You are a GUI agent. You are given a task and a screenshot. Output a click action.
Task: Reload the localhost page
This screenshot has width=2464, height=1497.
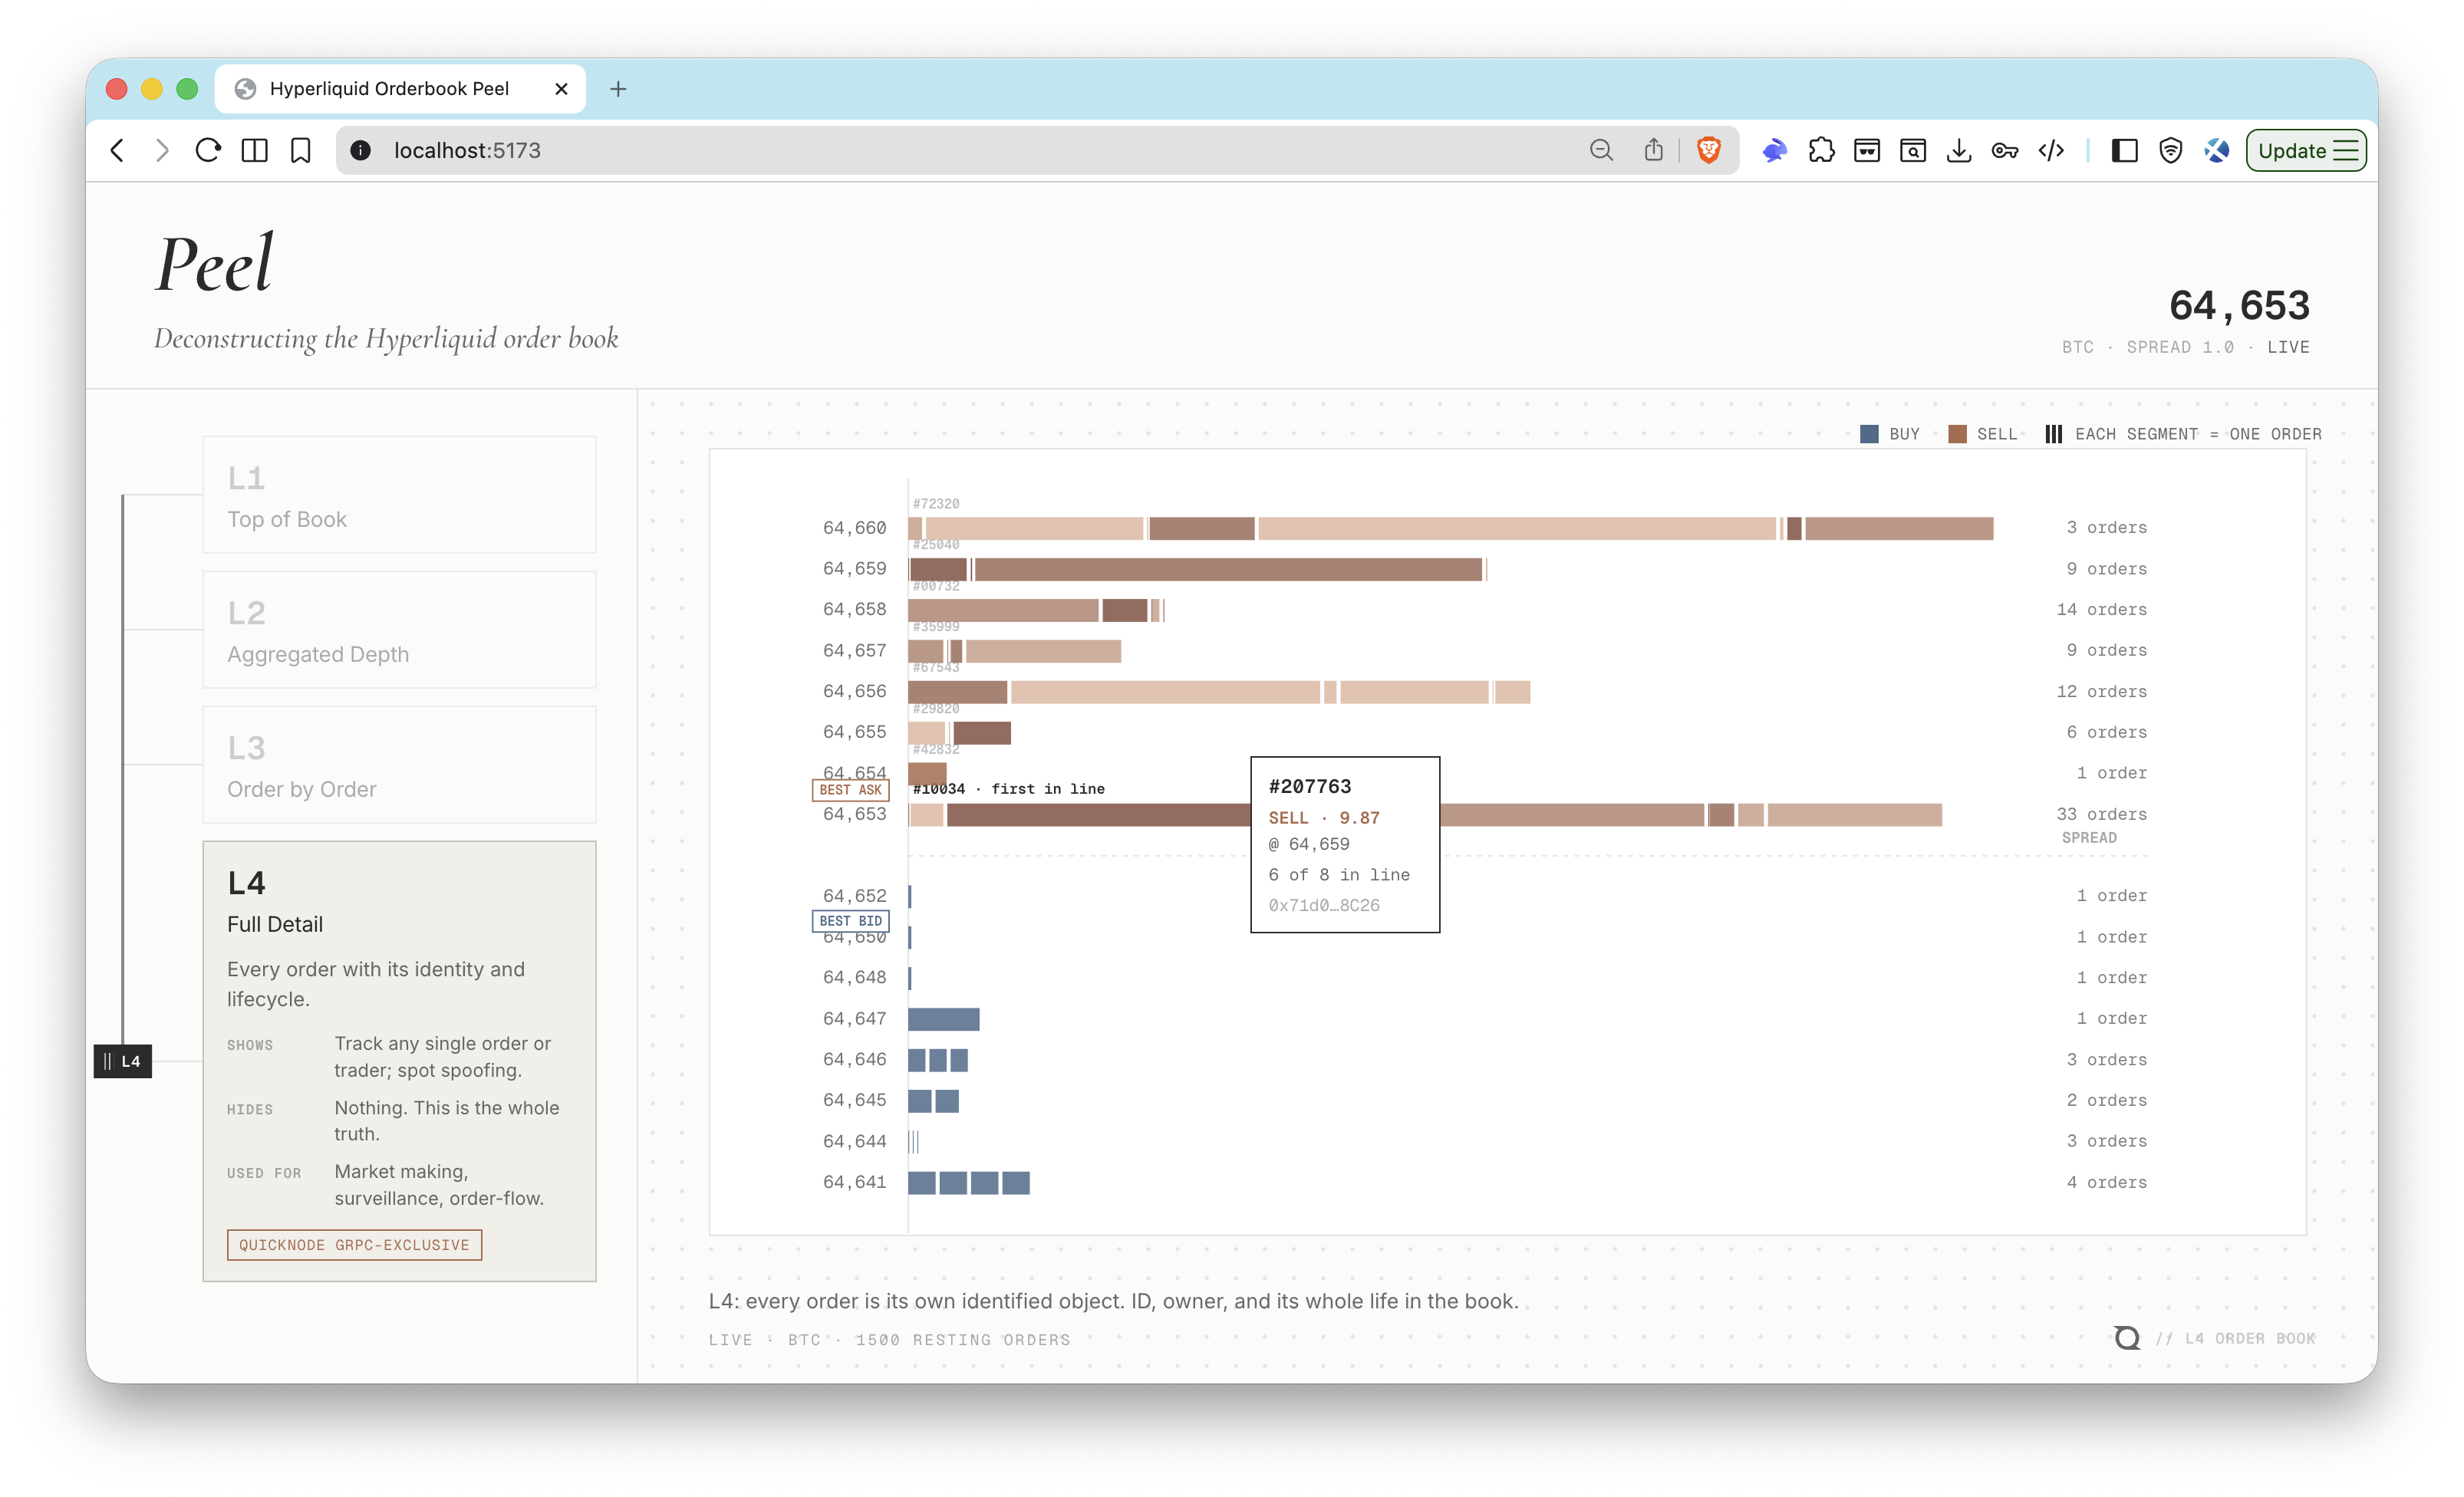click(x=208, y=150)
